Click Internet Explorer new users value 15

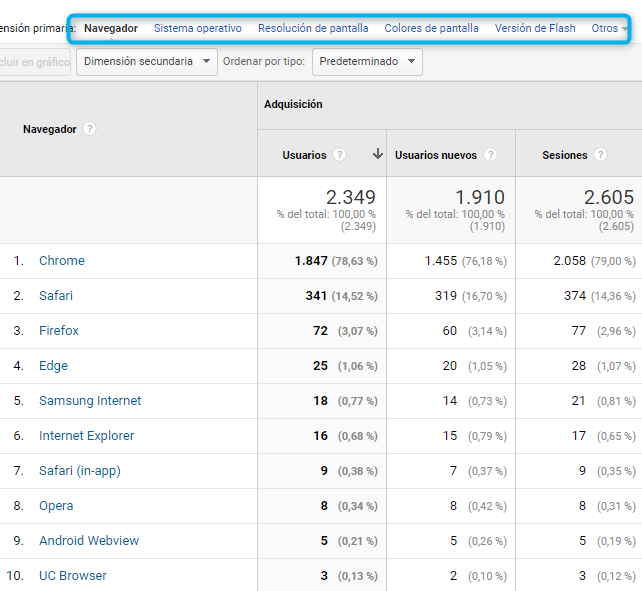(x=450, y=436)
